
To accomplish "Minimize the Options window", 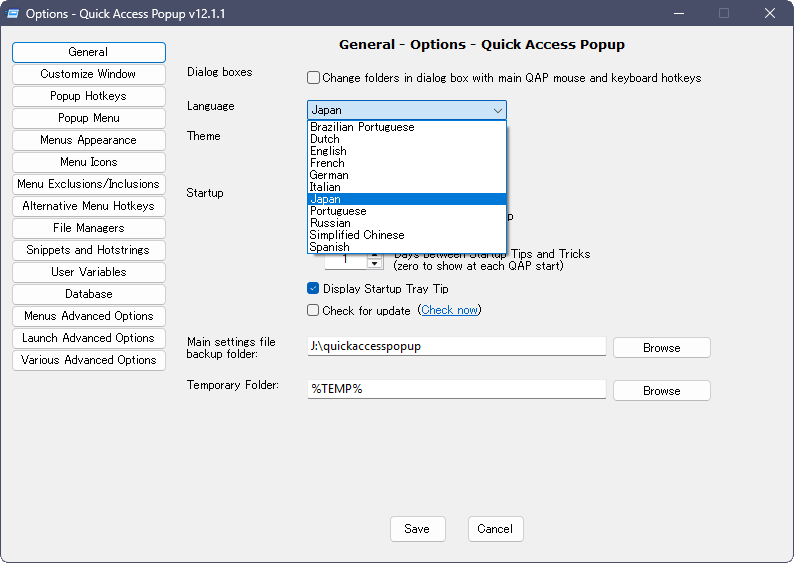I will point(679,13).
